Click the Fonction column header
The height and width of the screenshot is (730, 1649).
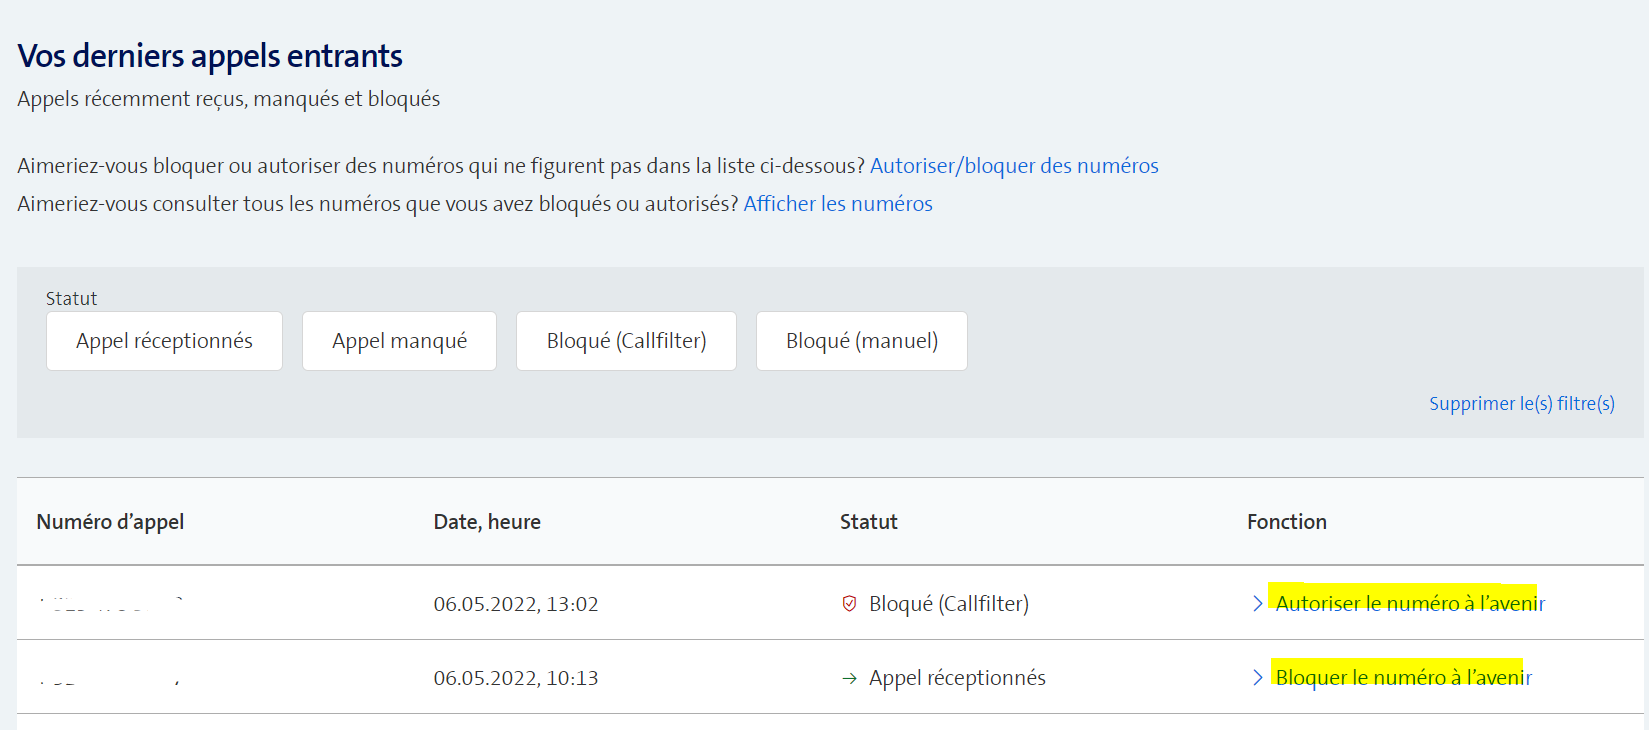[1286, 522]
